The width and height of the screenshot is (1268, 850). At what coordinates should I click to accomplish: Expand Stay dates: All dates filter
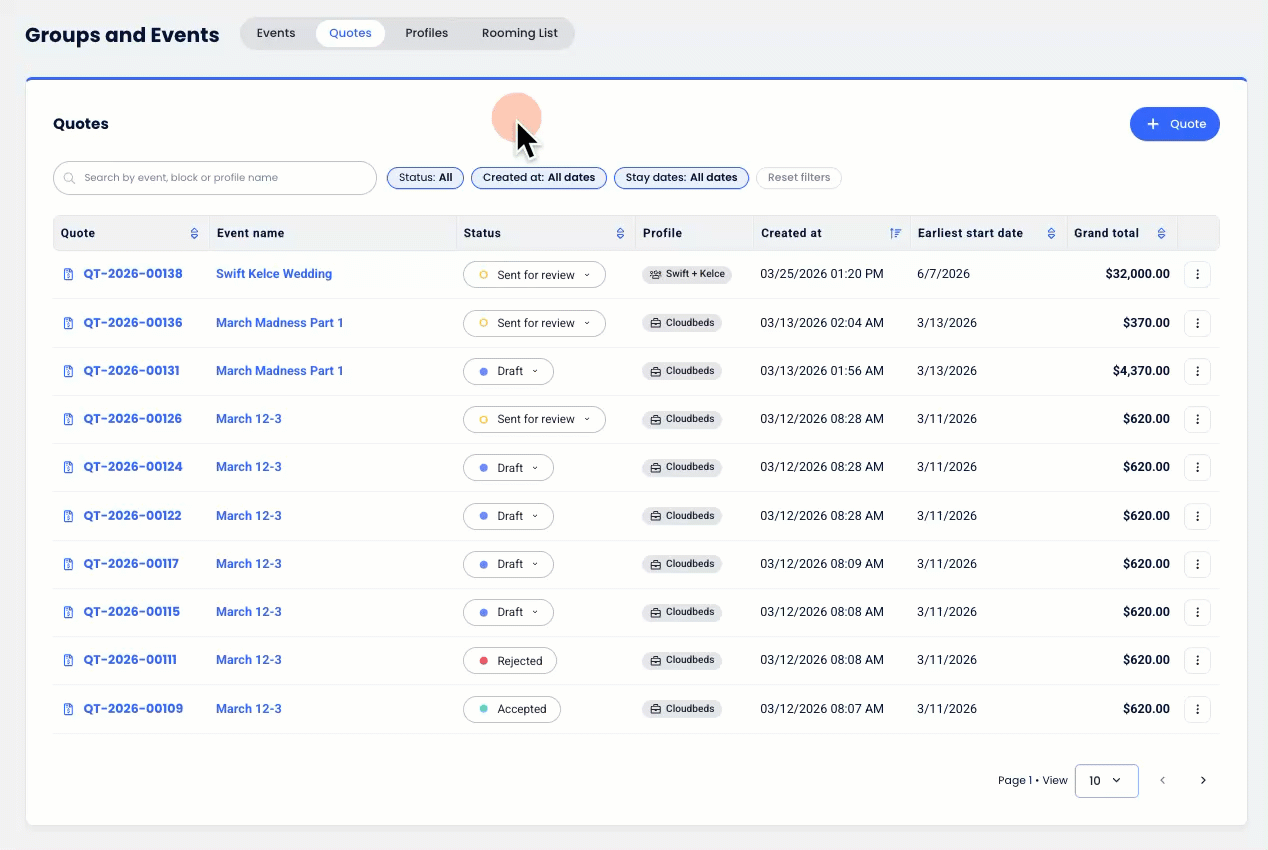click(681, 178)
